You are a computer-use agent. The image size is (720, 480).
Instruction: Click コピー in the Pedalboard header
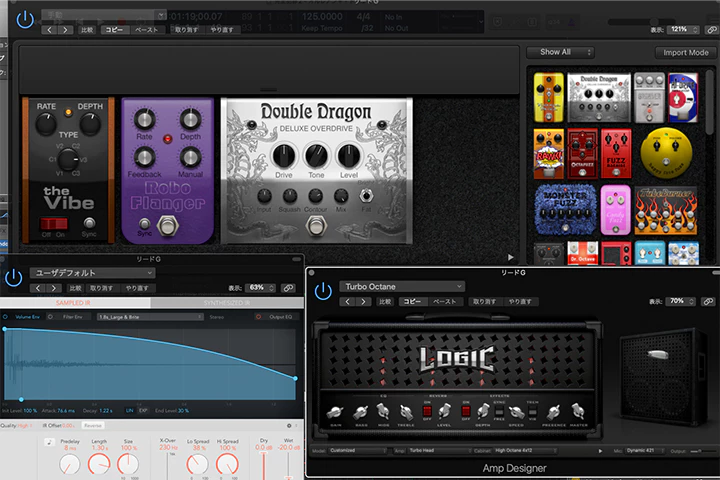pos(114,30)
